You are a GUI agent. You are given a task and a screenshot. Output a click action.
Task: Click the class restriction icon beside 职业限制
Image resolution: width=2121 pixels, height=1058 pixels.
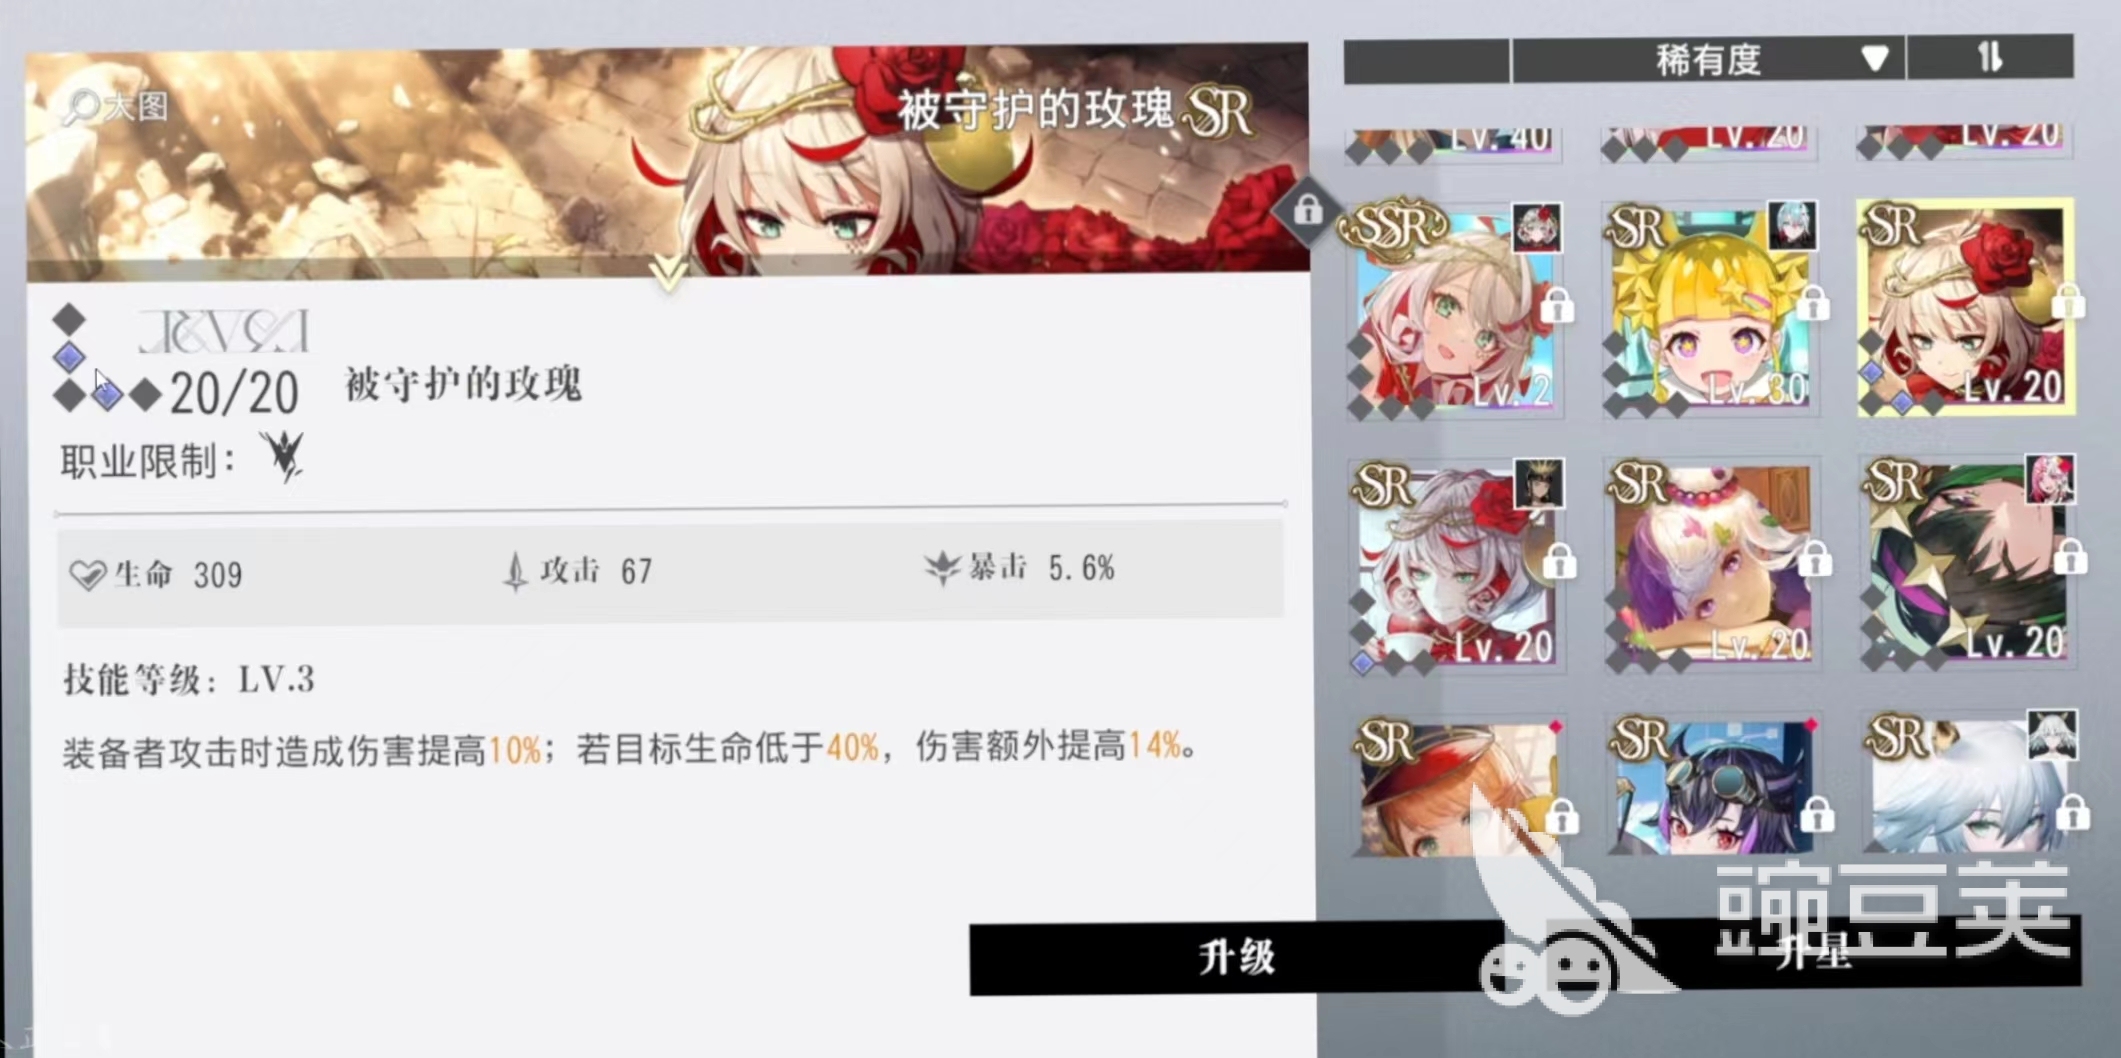click(283, 457)
